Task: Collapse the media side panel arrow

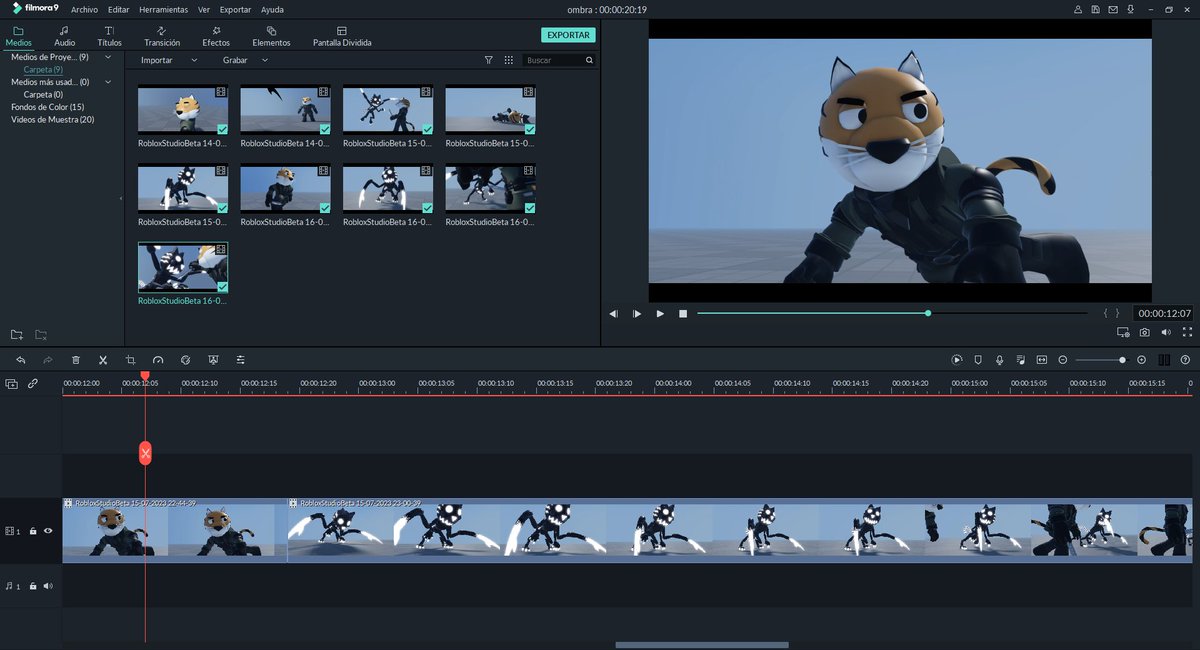Action: click(120, 198)
